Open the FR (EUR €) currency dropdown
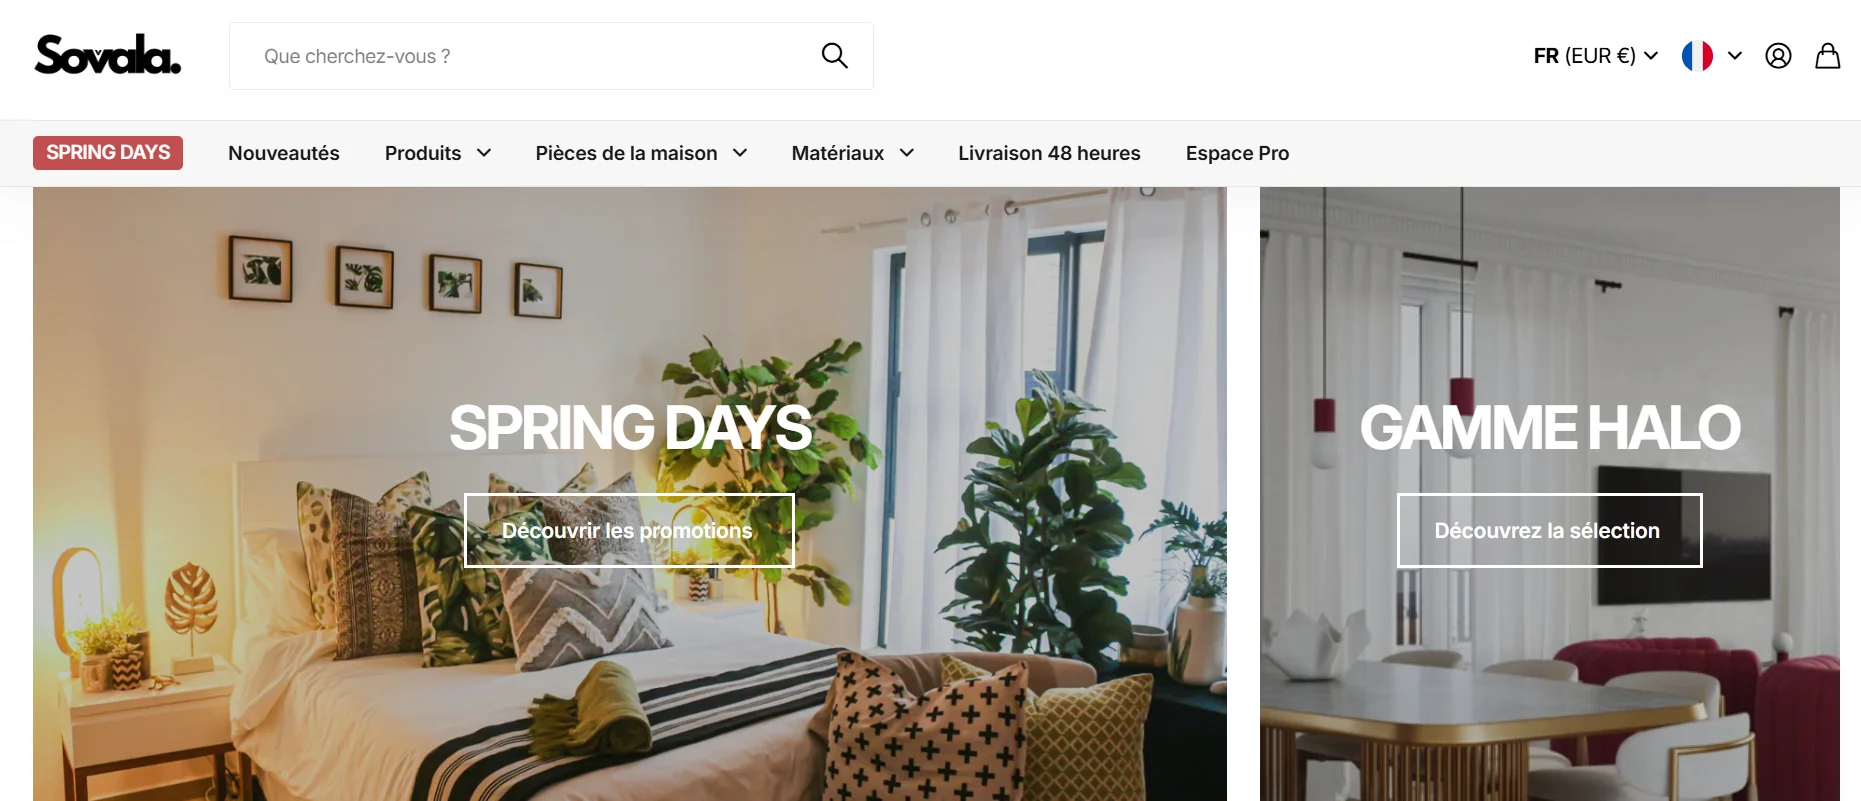Screen dimensions: 1861x801 click(x=1595, y=56)
